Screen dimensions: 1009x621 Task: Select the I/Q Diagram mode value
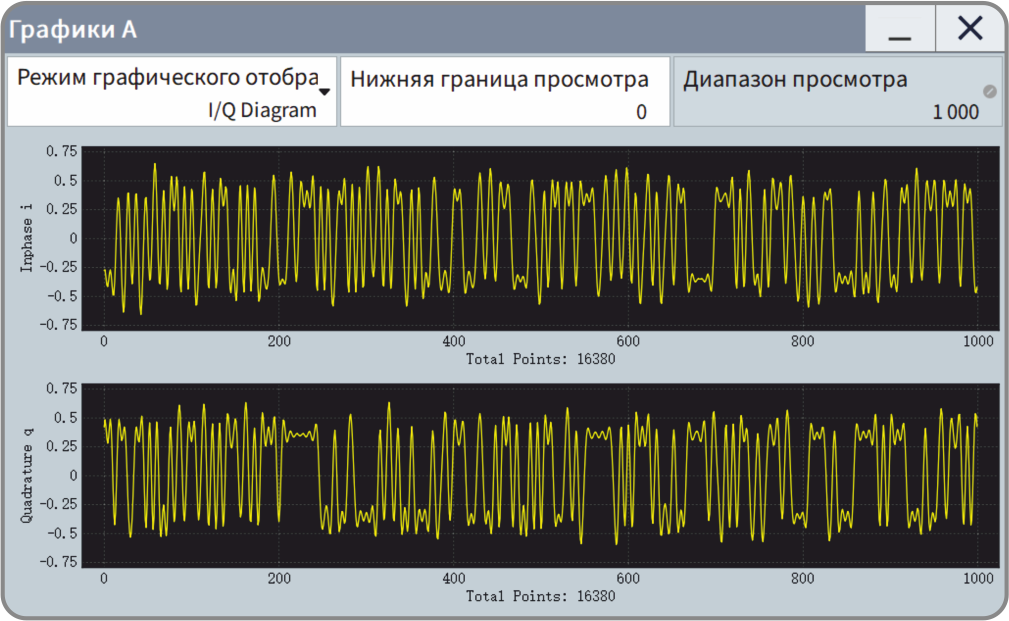click(263, 111)
